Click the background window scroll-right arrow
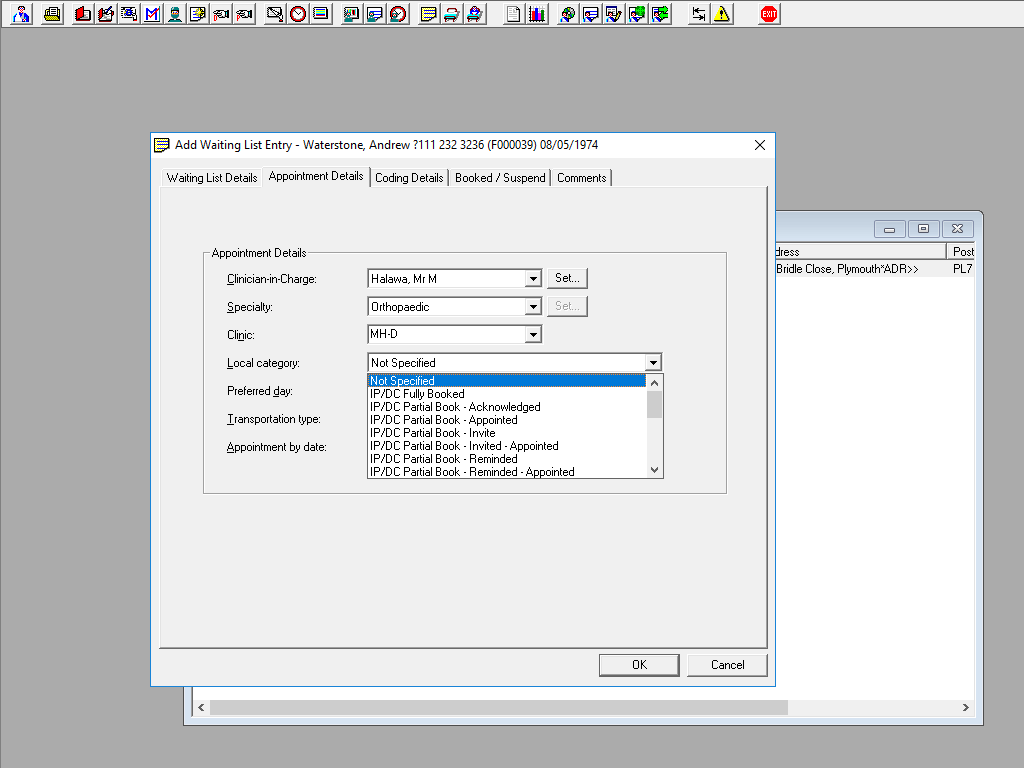Image resolution: width=1024 pixels, height=768 pixels. [965, 707]
